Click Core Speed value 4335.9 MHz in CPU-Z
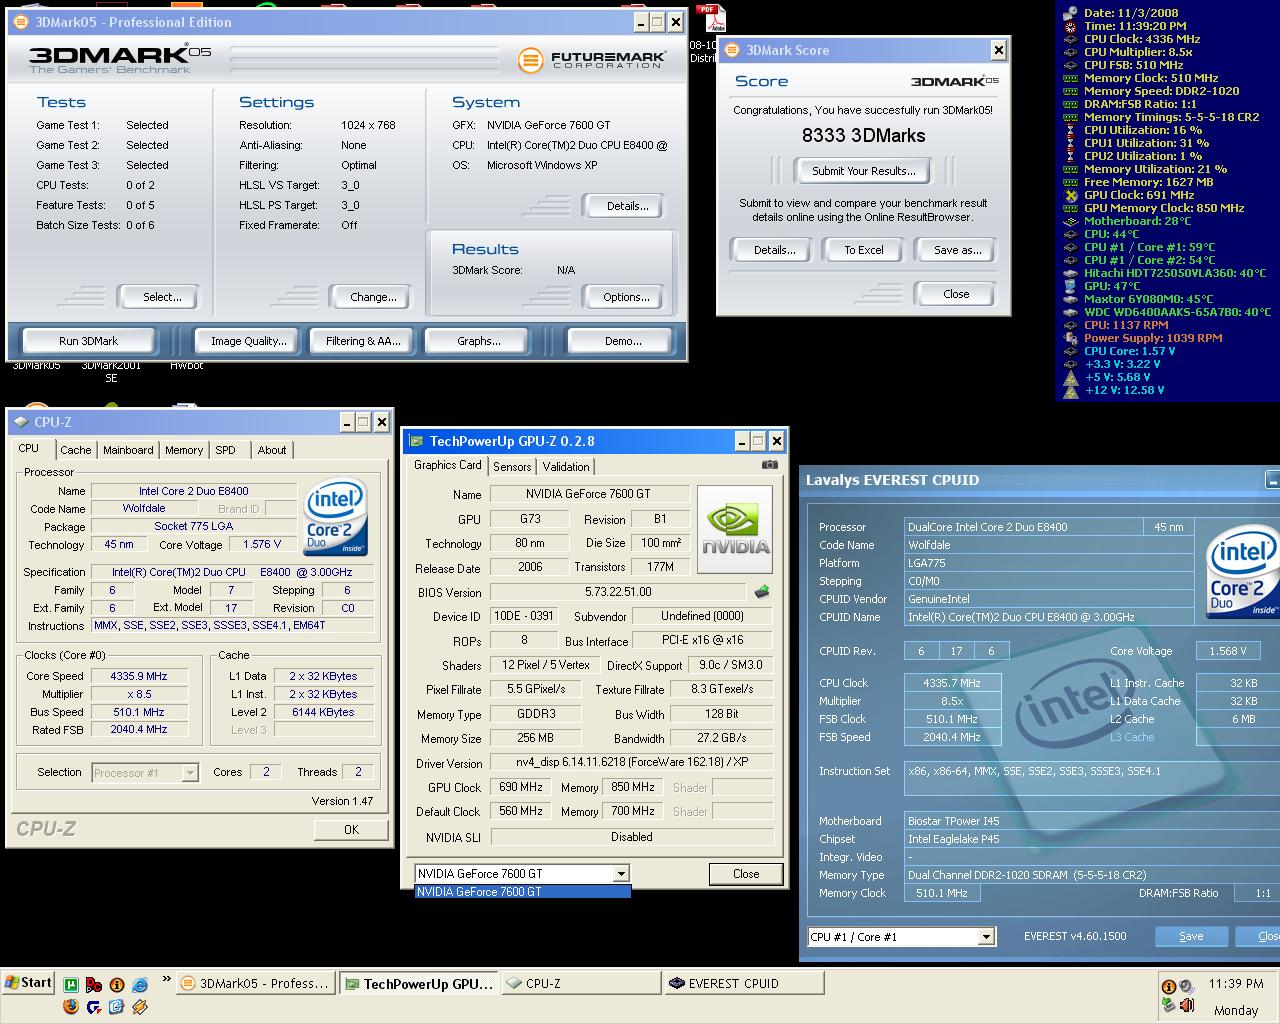Viewport: 1280px width, 1024px height. (139, 676)
